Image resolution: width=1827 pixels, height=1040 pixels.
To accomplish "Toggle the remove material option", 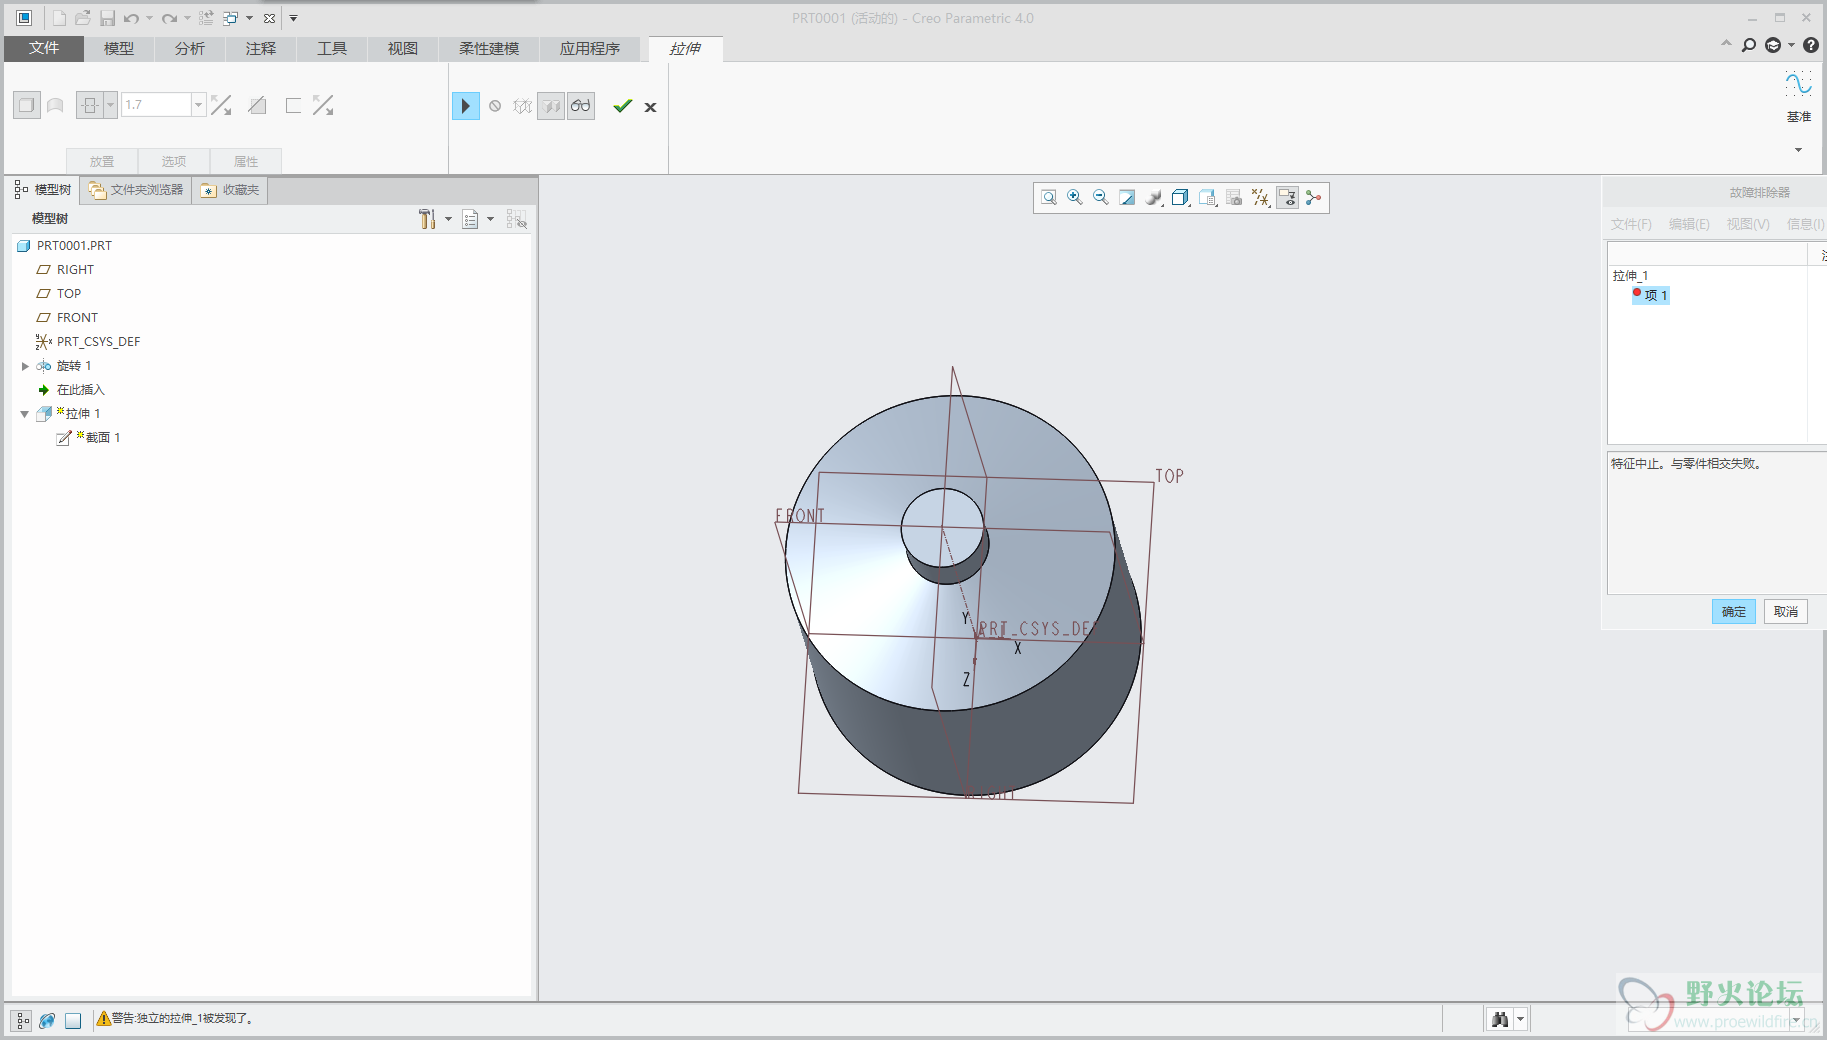I will coord(257,105).
